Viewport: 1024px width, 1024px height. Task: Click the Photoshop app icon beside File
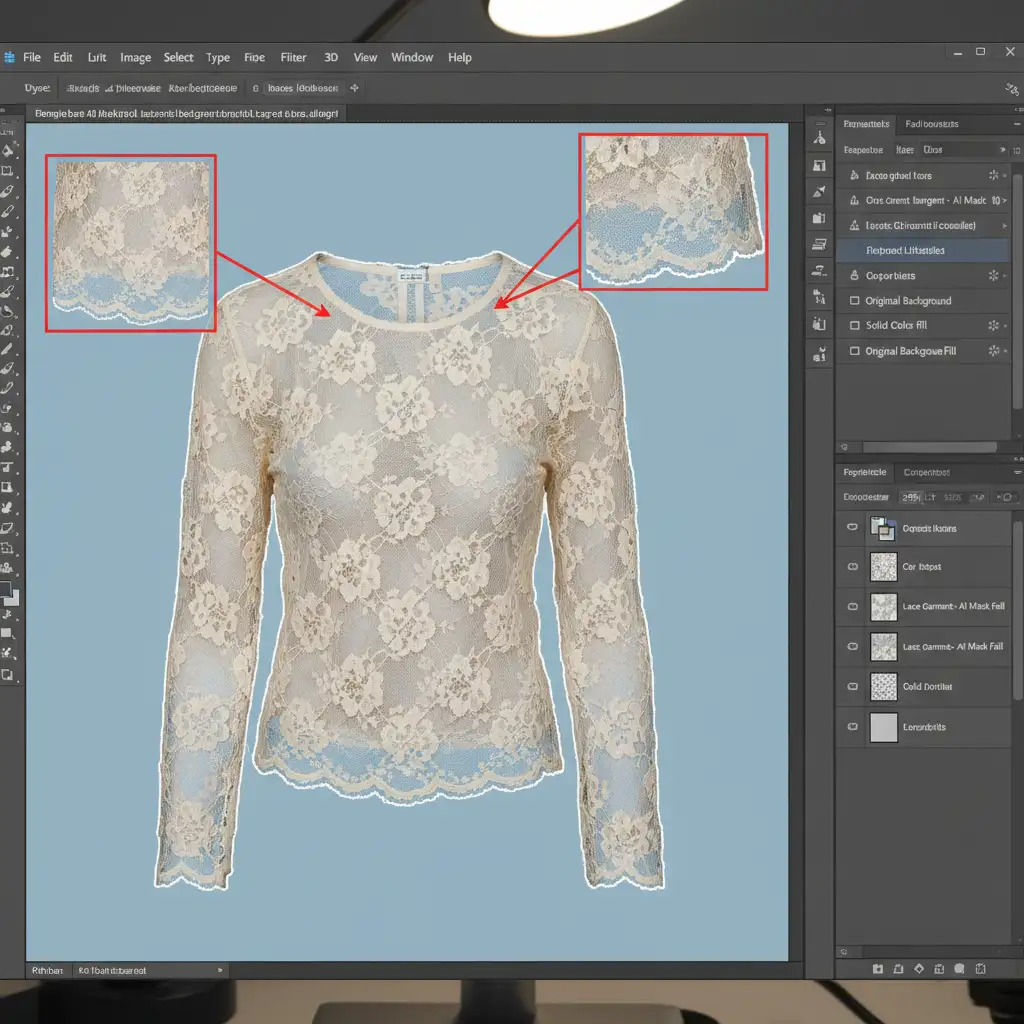pyautogui.click(x=9, y=58)
